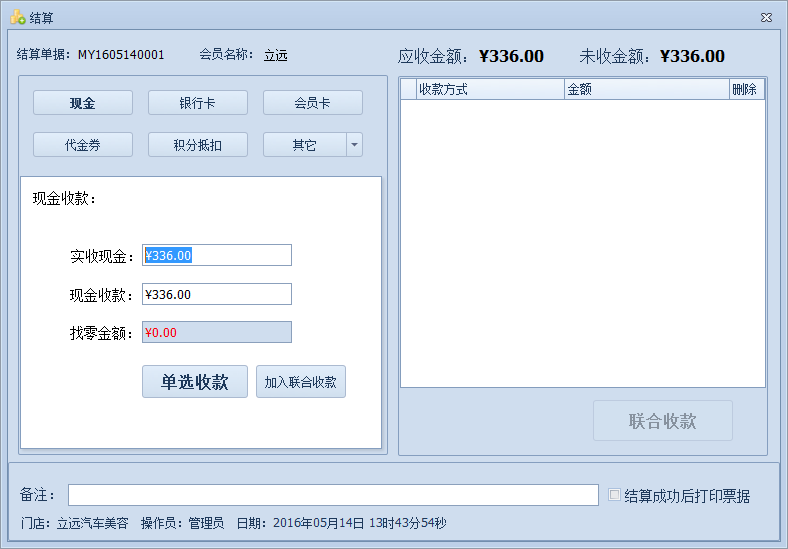Click 加入联合收款 button
This screenshot has height=549, width=788.
tap(301, 382)
